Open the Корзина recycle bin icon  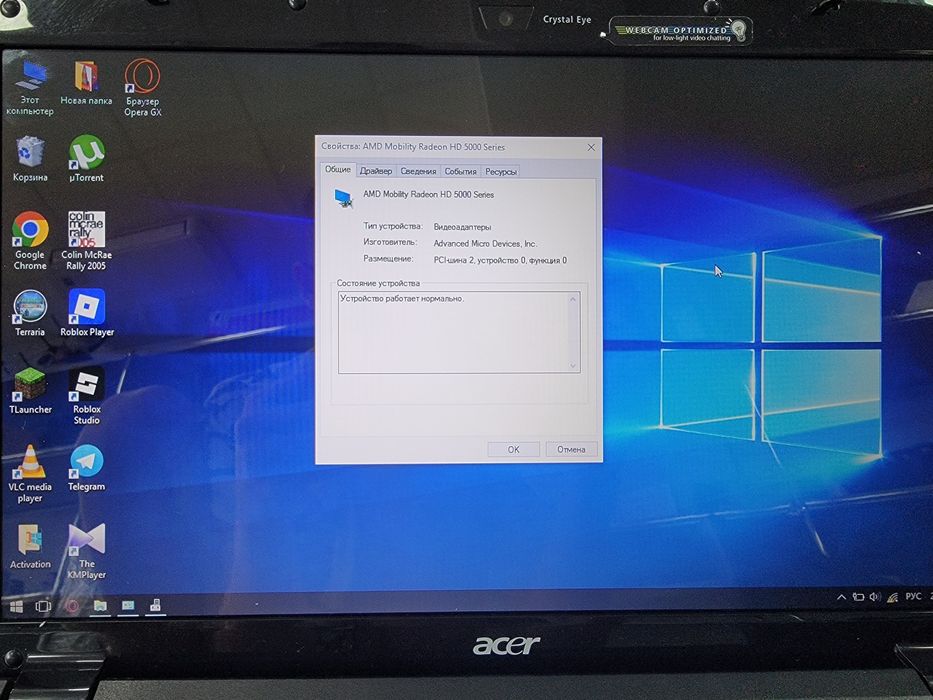(30, 158)
